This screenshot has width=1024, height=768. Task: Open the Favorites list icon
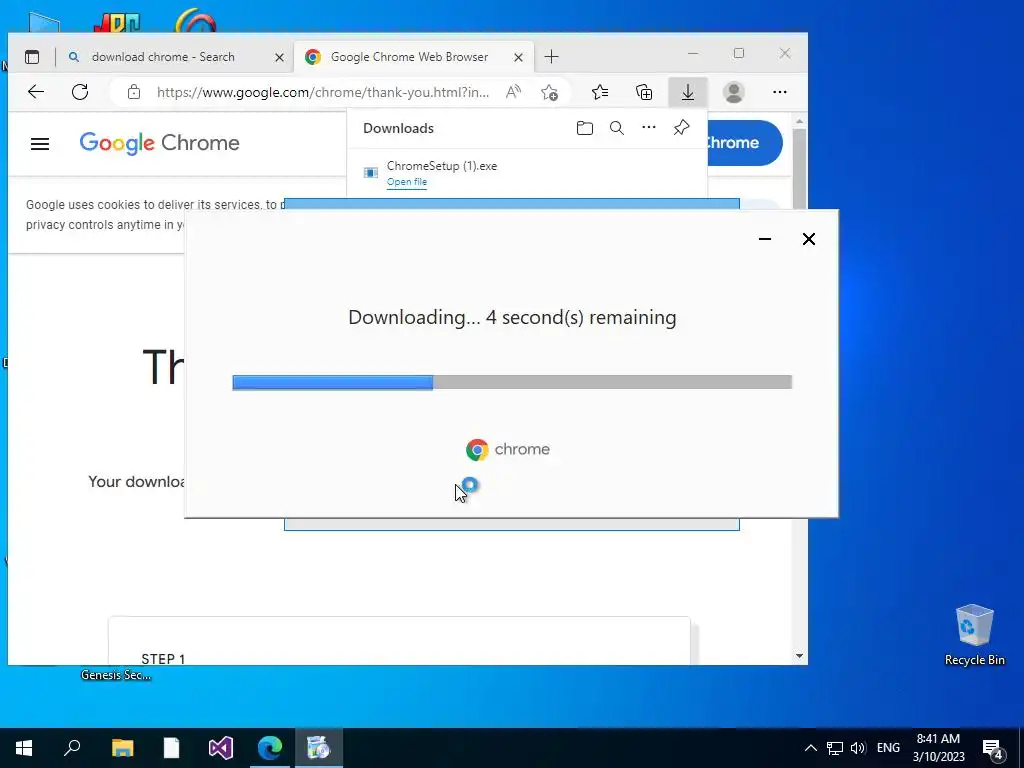(600, 92)
